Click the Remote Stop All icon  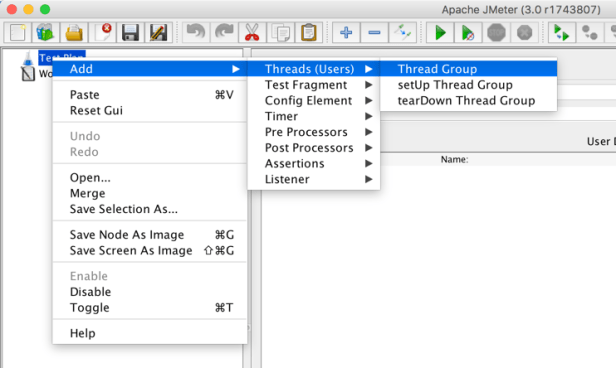point(590,33)
